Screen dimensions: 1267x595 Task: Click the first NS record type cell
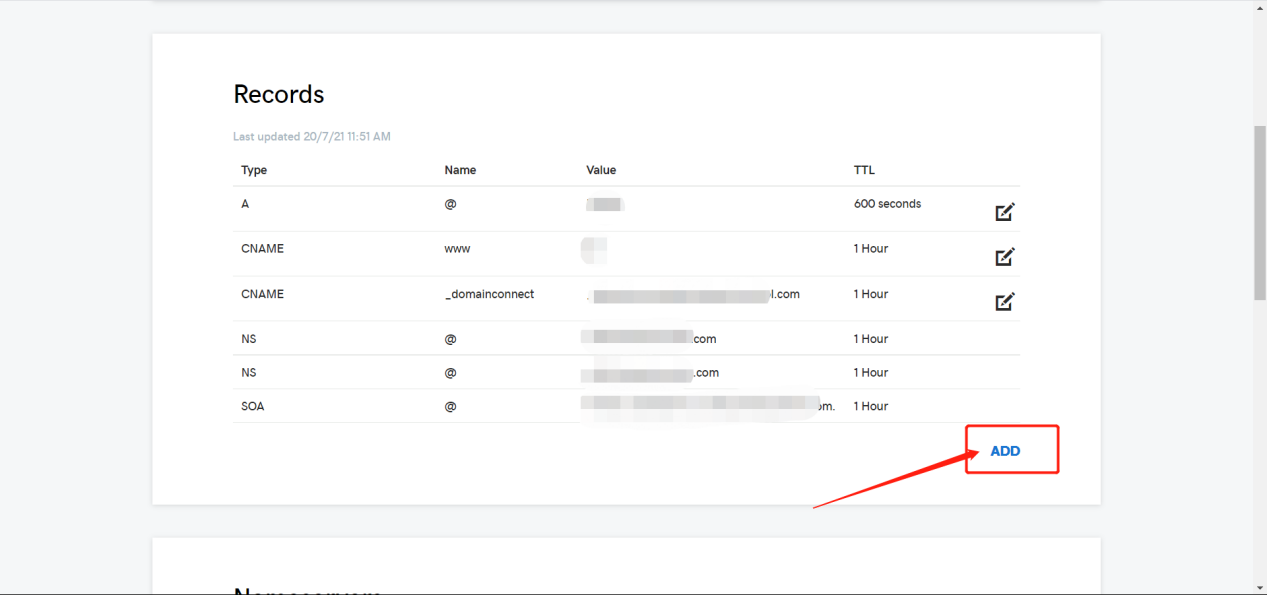(x=249, y=339)
